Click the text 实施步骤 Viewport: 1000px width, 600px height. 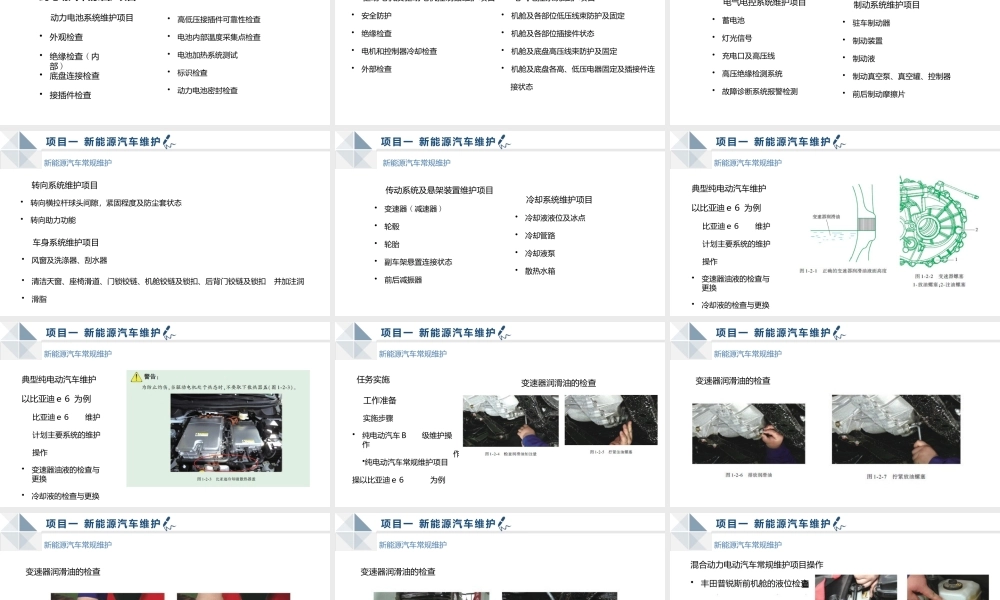point(378,418)
